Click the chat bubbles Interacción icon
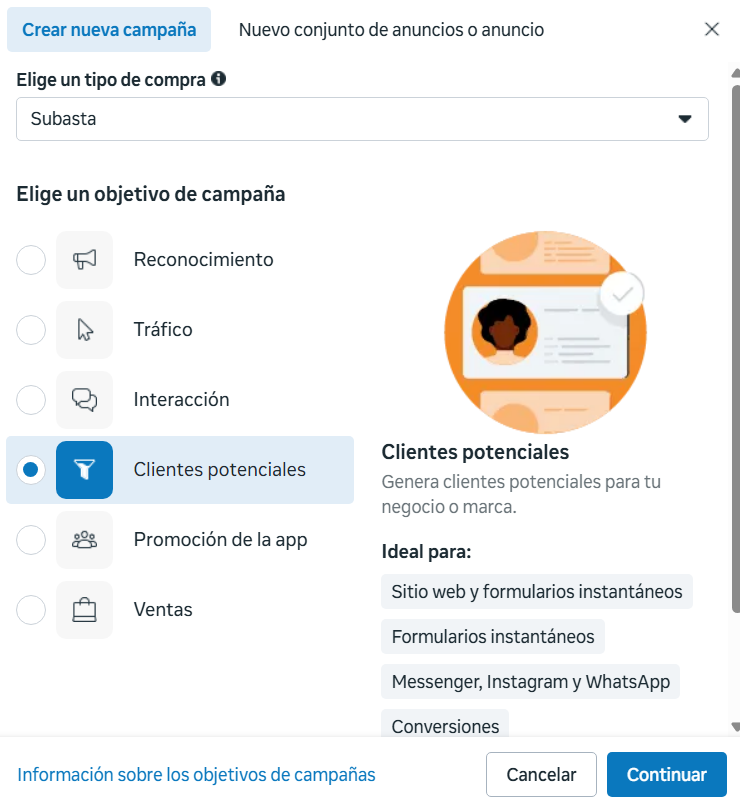Viewport: 740px width, 810px height. pyautogui.click(x=85, y=400)
